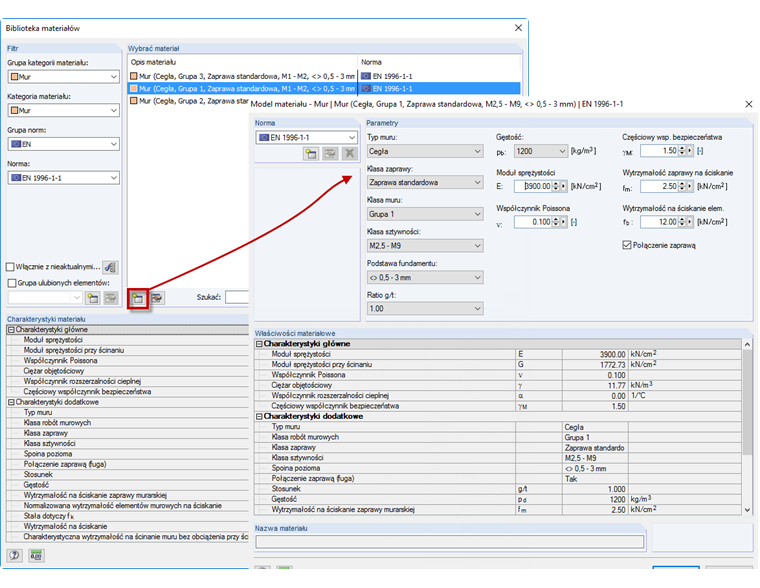Collapse Charakterystyki główne in Właściwości materiałowe table

(x=259, y=344)
